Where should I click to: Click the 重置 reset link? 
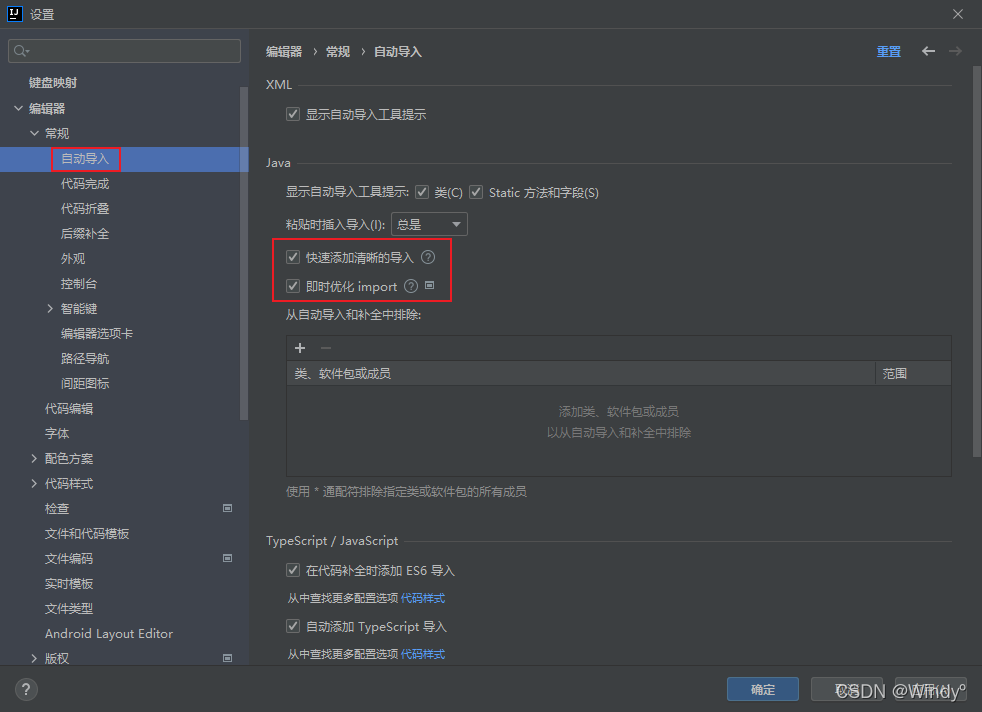[889, 51]
